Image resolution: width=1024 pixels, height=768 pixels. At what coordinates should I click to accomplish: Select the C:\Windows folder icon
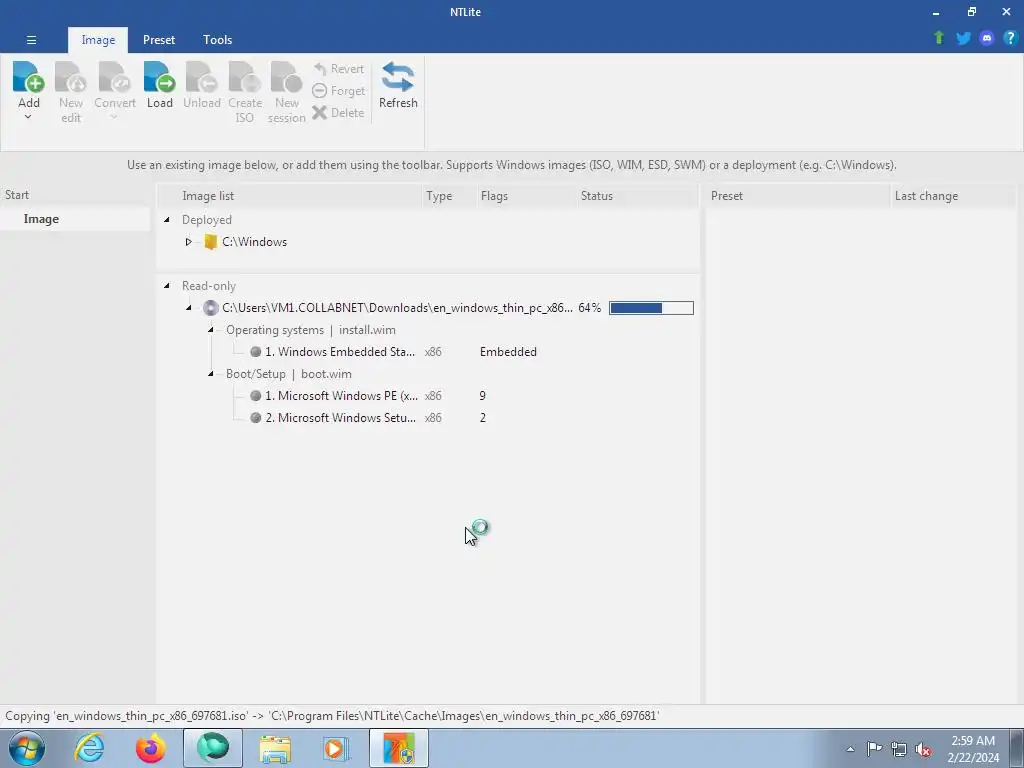[210, 242]
